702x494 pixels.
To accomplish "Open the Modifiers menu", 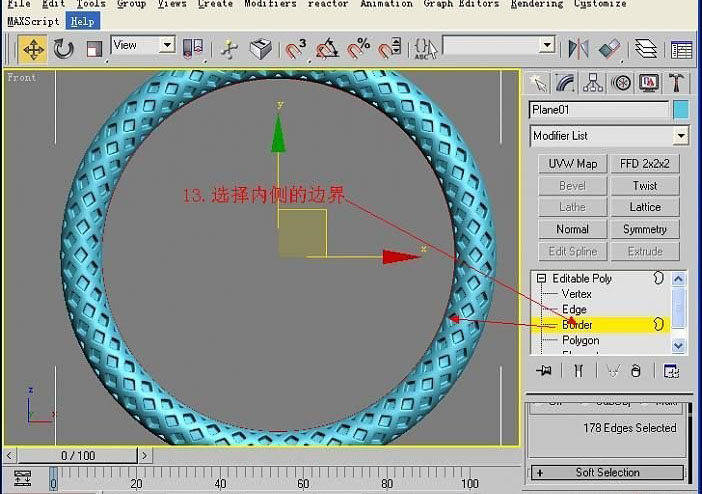I will point(270,4).
